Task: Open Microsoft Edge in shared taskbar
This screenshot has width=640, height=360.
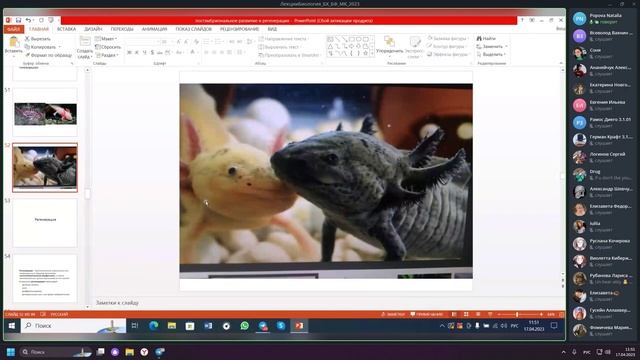Action: (153, 326)
